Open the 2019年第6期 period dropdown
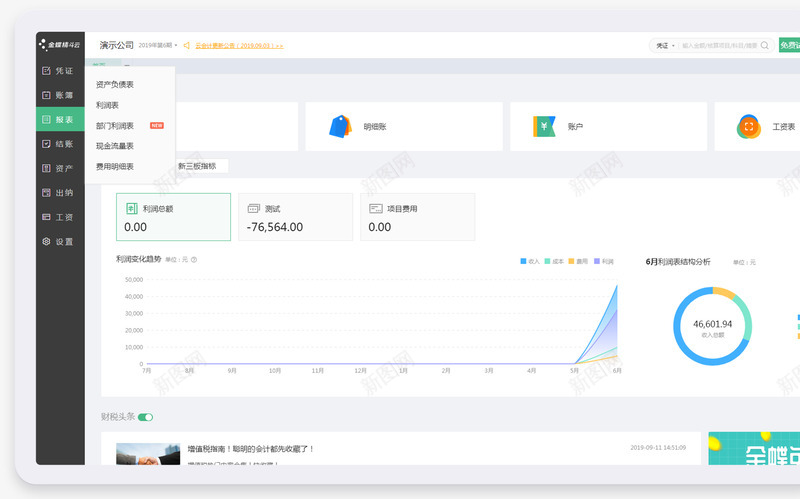The height and width of the screenshot is (499, 800). (158, 45)
